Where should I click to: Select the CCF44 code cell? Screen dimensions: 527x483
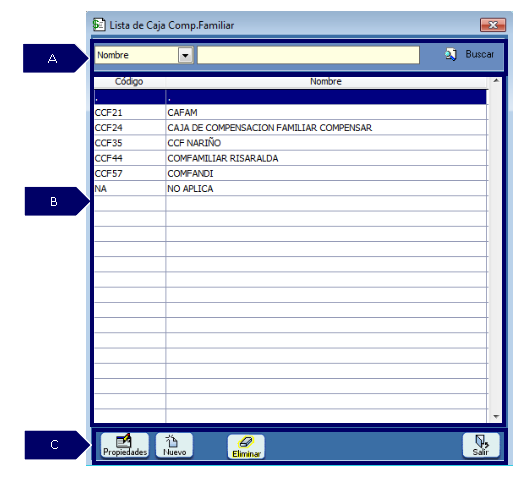[130, 158]
